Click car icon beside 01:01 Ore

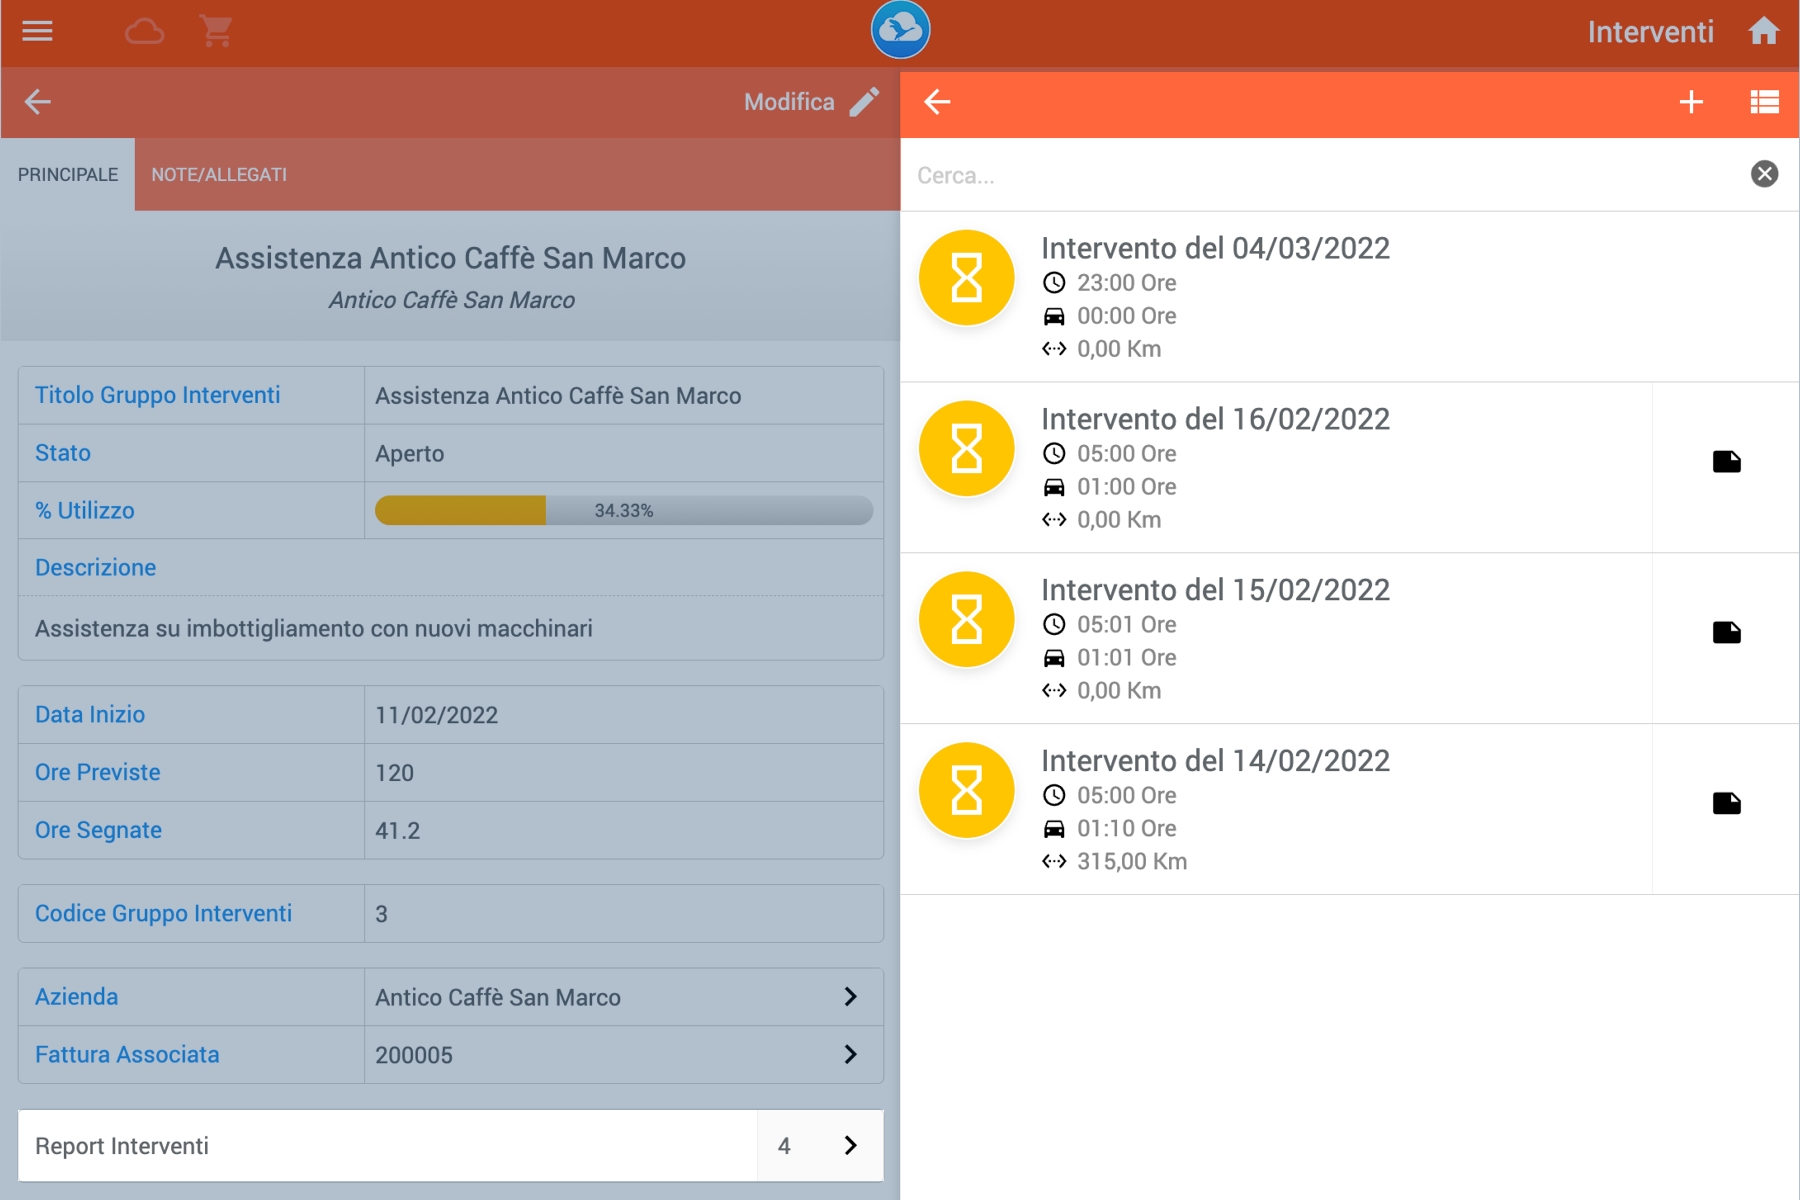tap(1054, 658)
